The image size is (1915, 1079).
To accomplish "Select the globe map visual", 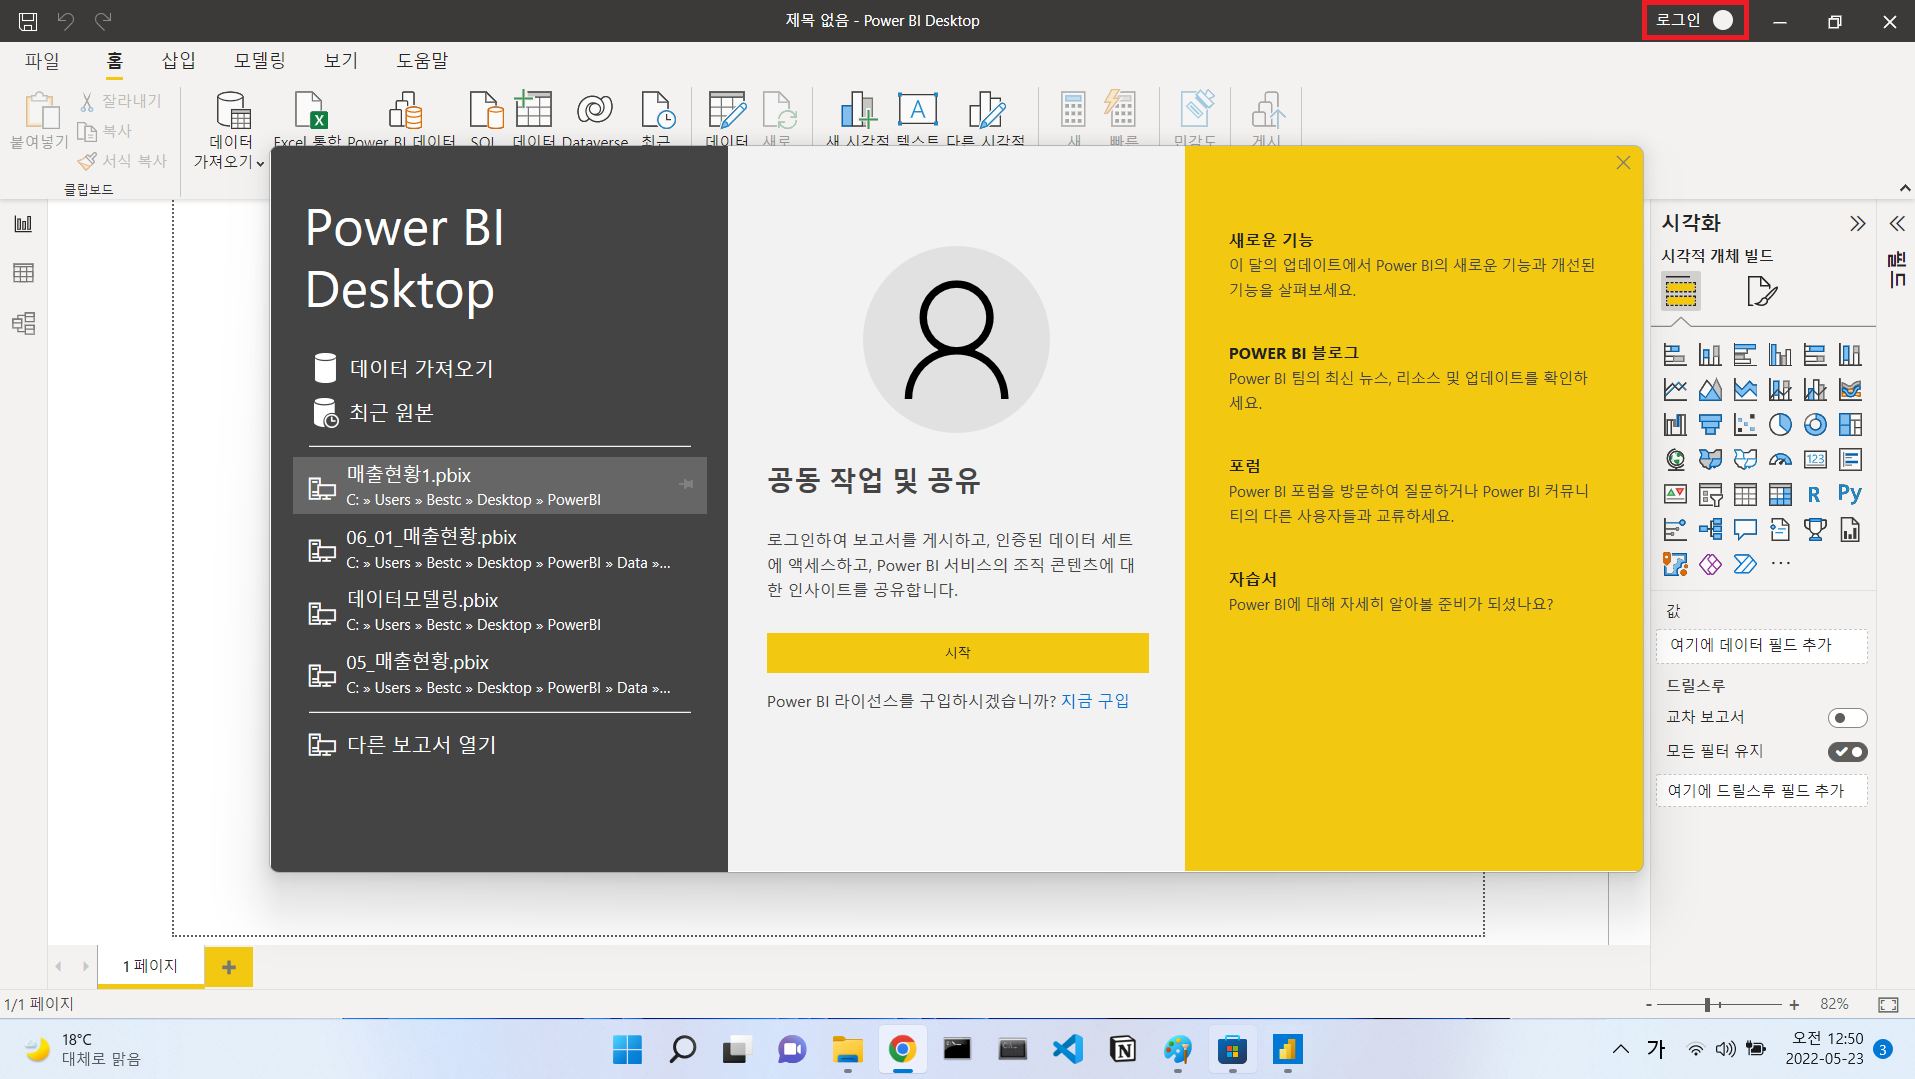I will pos(1675,460).
